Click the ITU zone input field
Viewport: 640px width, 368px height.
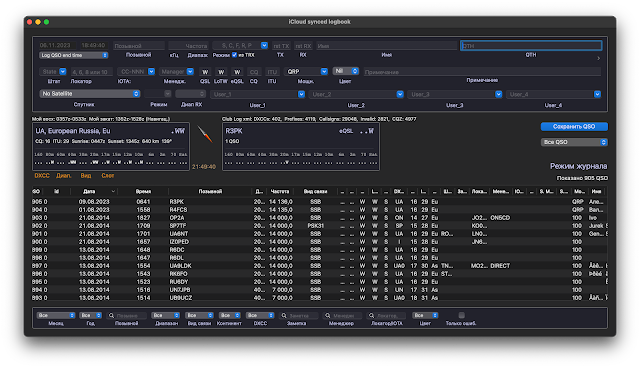(x=272, y=72)
